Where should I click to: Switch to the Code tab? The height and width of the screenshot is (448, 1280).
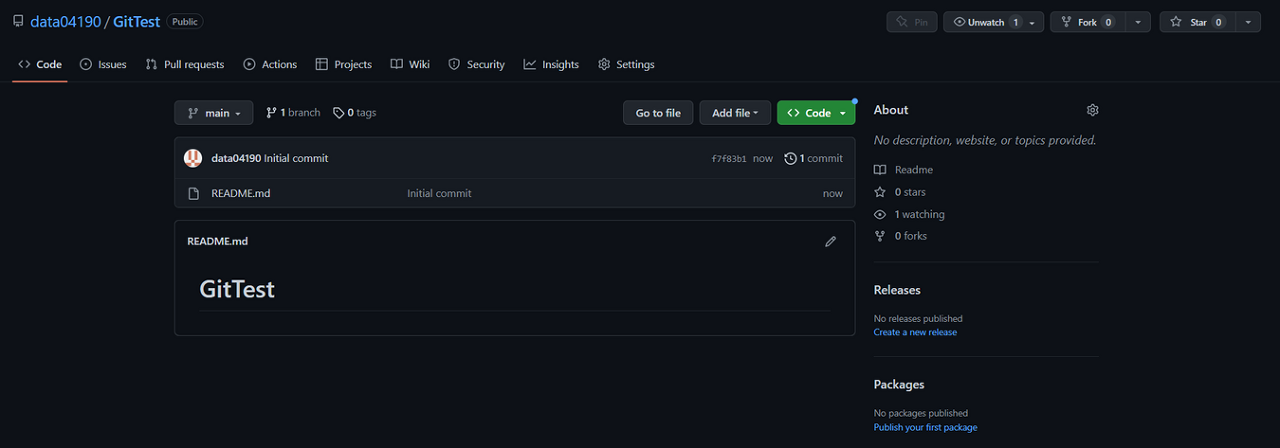coord(40,64)
